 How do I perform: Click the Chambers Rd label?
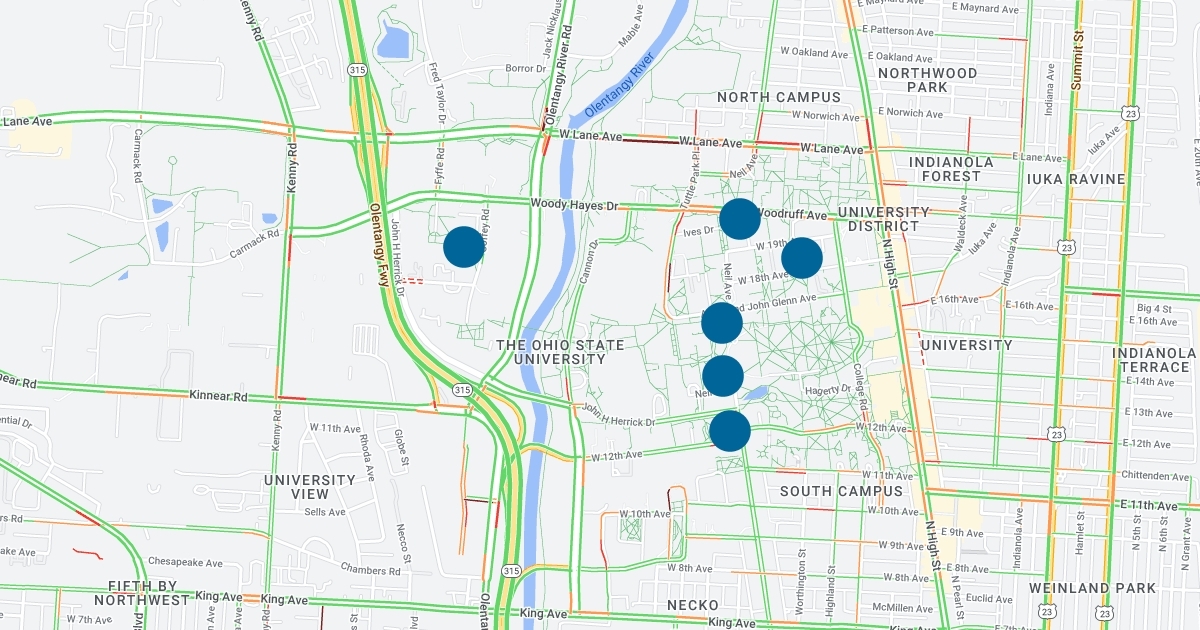pos(370,570)
